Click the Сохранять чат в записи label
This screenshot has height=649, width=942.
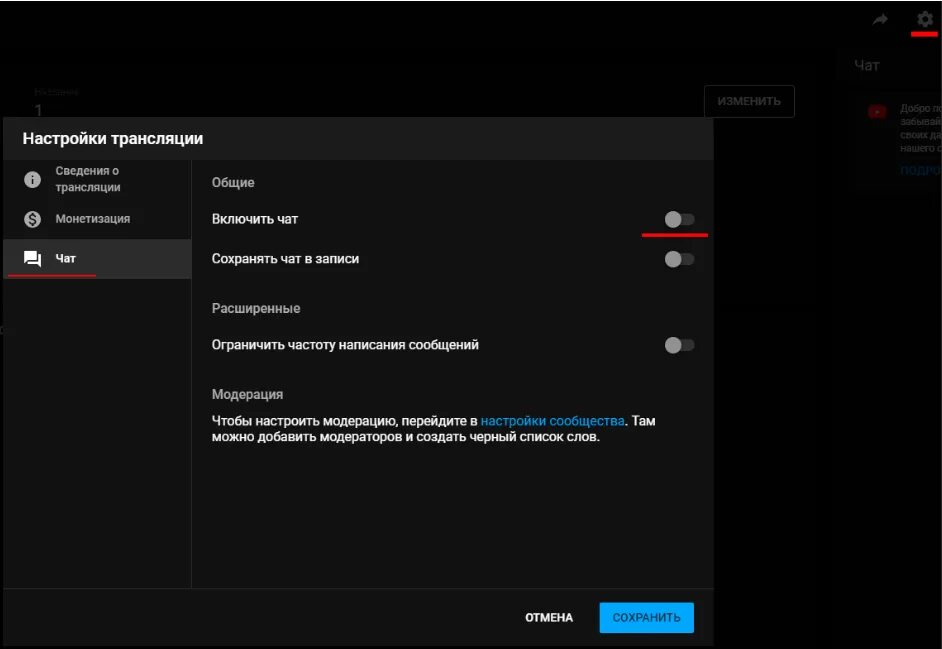pos(285,259)
